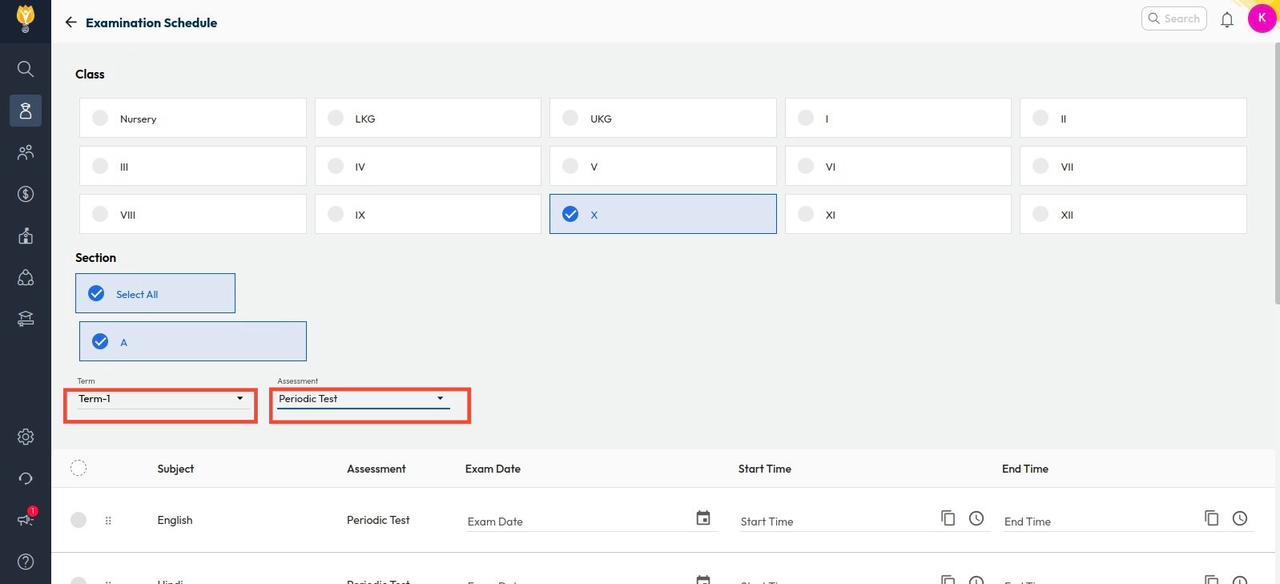
Task: Open the settings gear in sidebar
Action: pyautogui.click(x=26, y=437)
